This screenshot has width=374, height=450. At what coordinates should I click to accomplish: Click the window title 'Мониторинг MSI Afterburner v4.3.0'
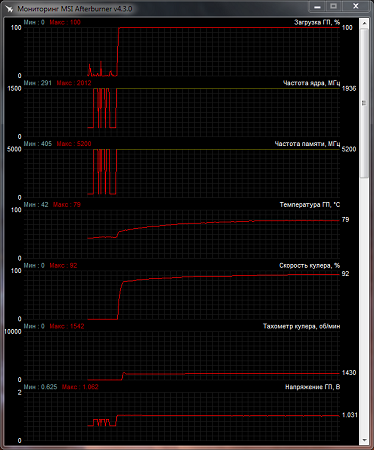pos(75,9)
